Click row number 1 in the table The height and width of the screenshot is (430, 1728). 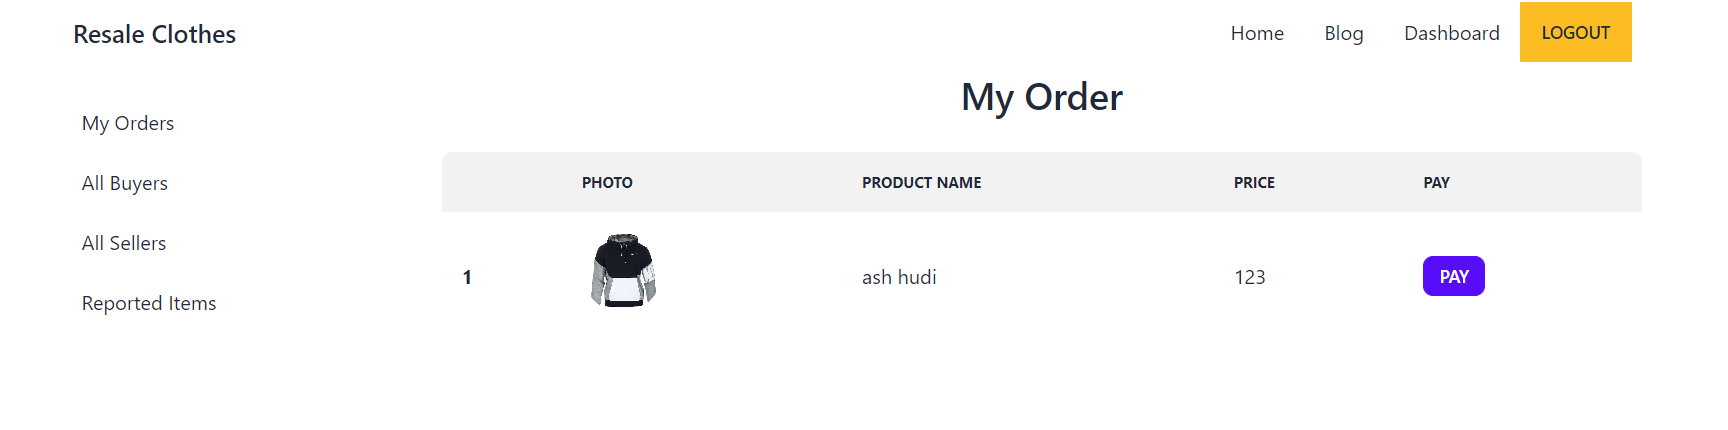click(467, 277)
